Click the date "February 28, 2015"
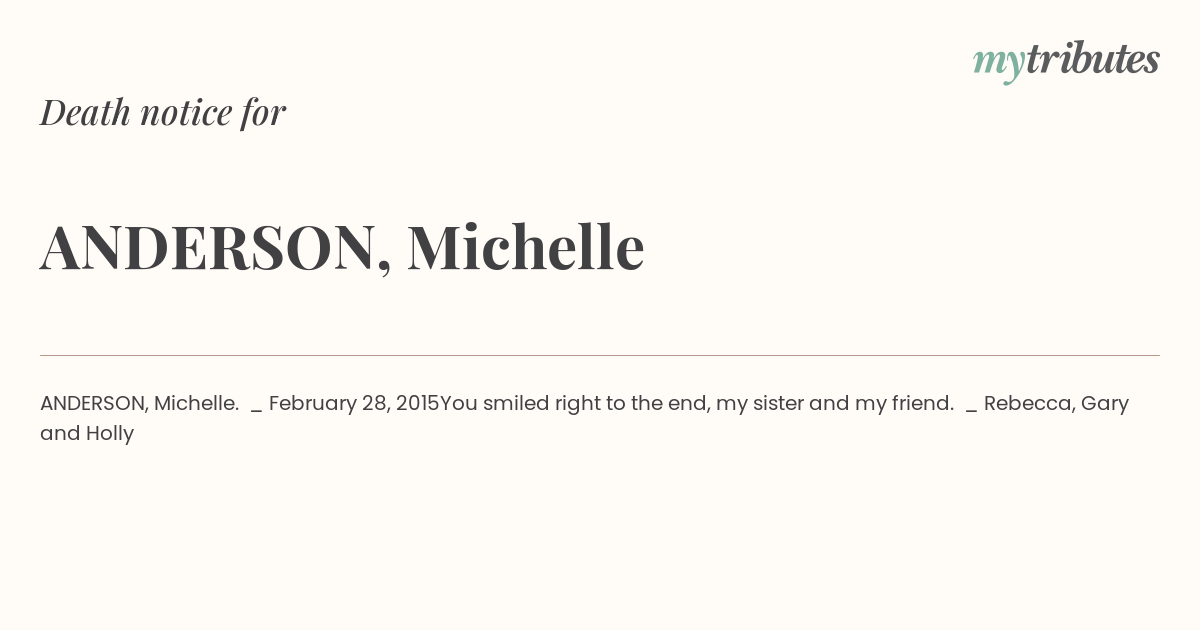The image size is (1200, 630). [x=354, y=404]
